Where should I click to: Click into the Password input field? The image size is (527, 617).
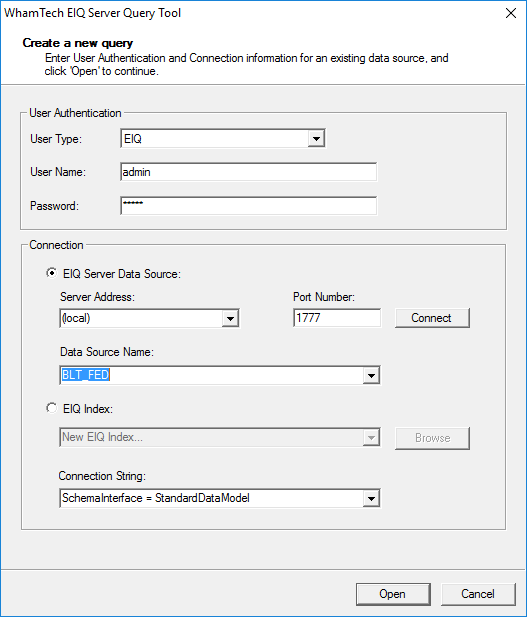pyautogui.click(x=248, y=206)
